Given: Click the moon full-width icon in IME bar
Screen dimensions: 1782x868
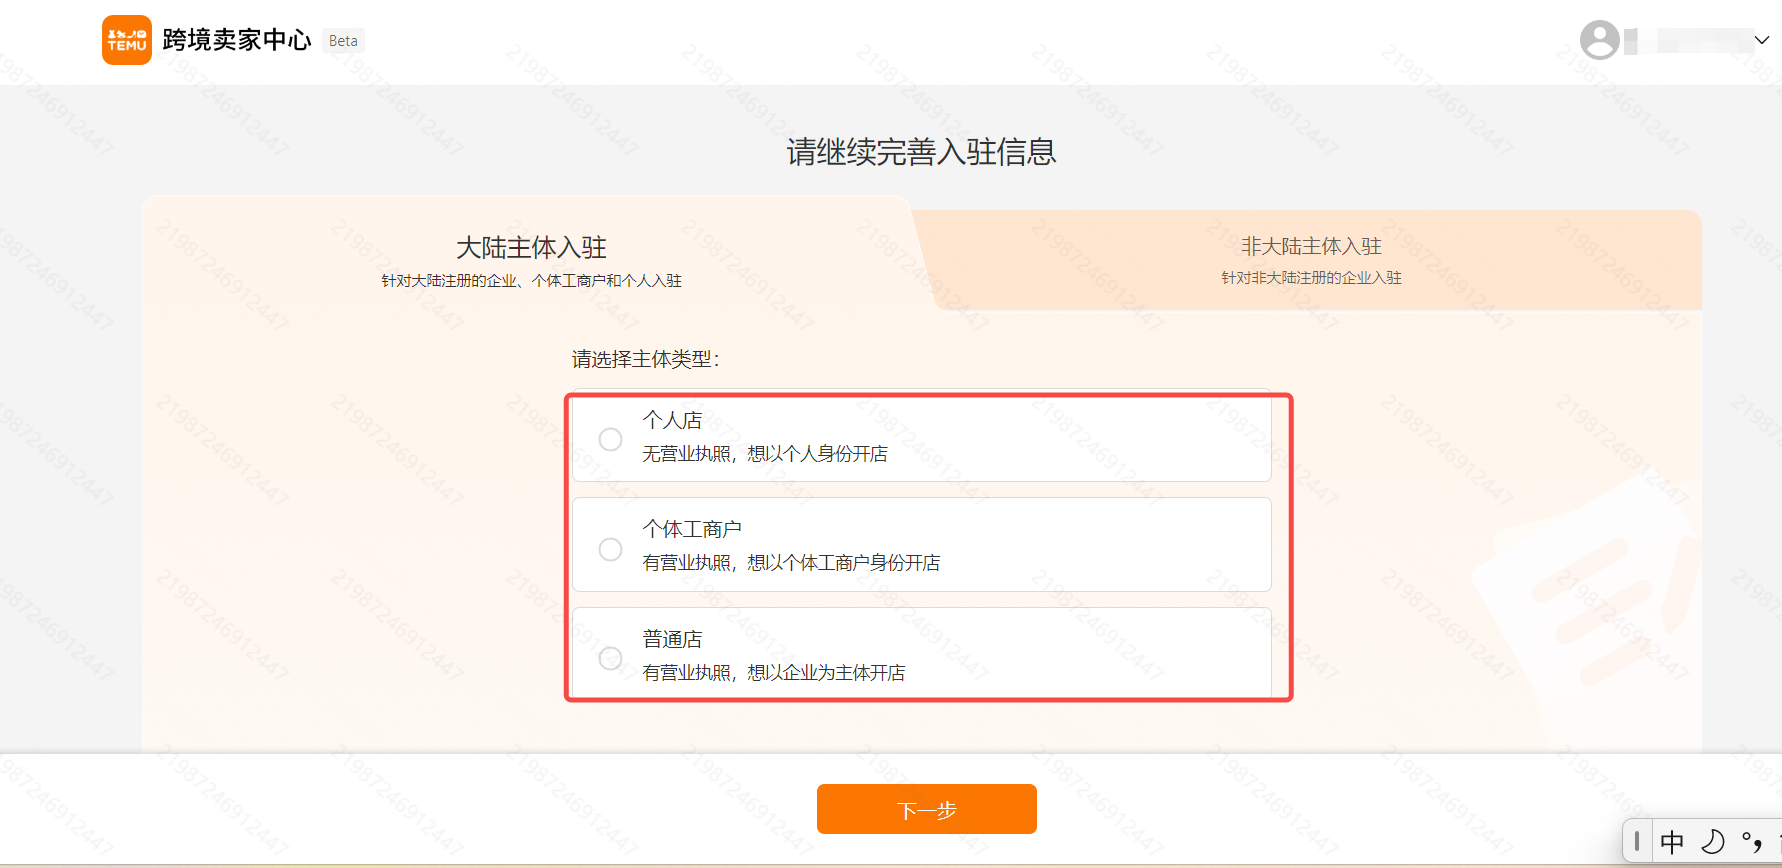Looking at the screenshot, I should pos(1712,841).
